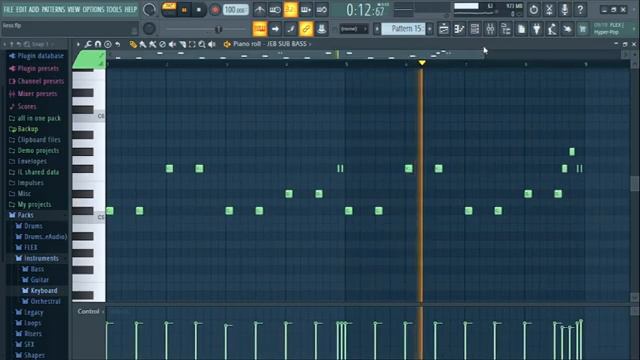Select the Select tool in piano roll

192,44
